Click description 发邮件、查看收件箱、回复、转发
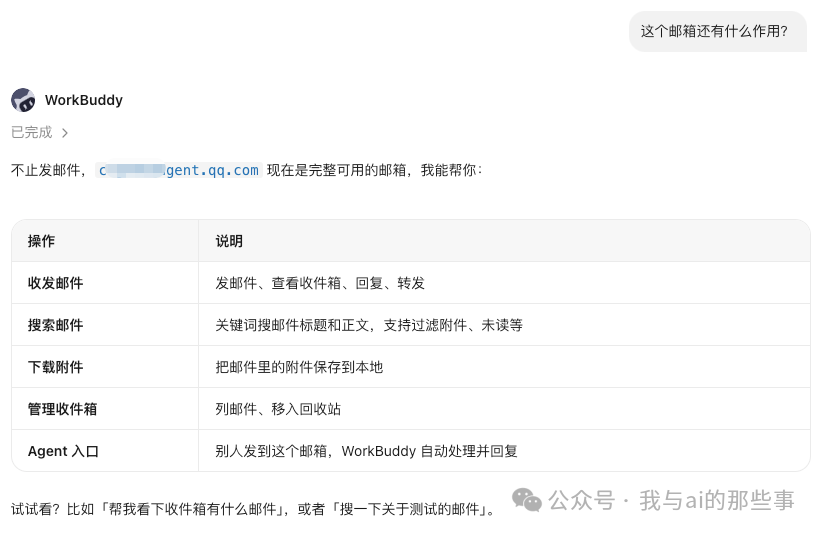This screenshot has height=533, width=821. click(320, 283)
